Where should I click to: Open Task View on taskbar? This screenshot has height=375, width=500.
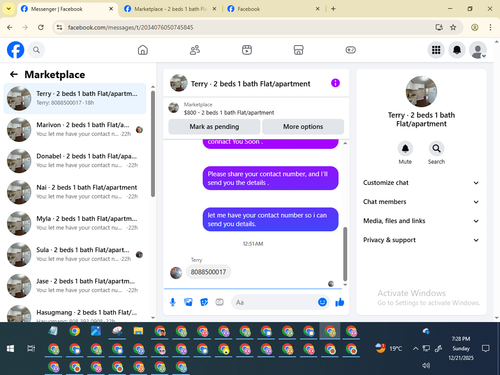pos(31,349)
